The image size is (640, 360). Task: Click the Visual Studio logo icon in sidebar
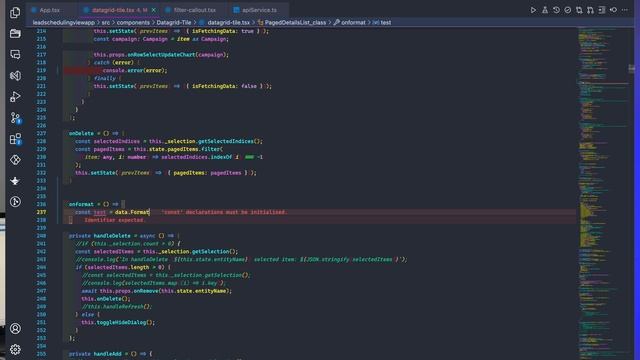(15, 76)
